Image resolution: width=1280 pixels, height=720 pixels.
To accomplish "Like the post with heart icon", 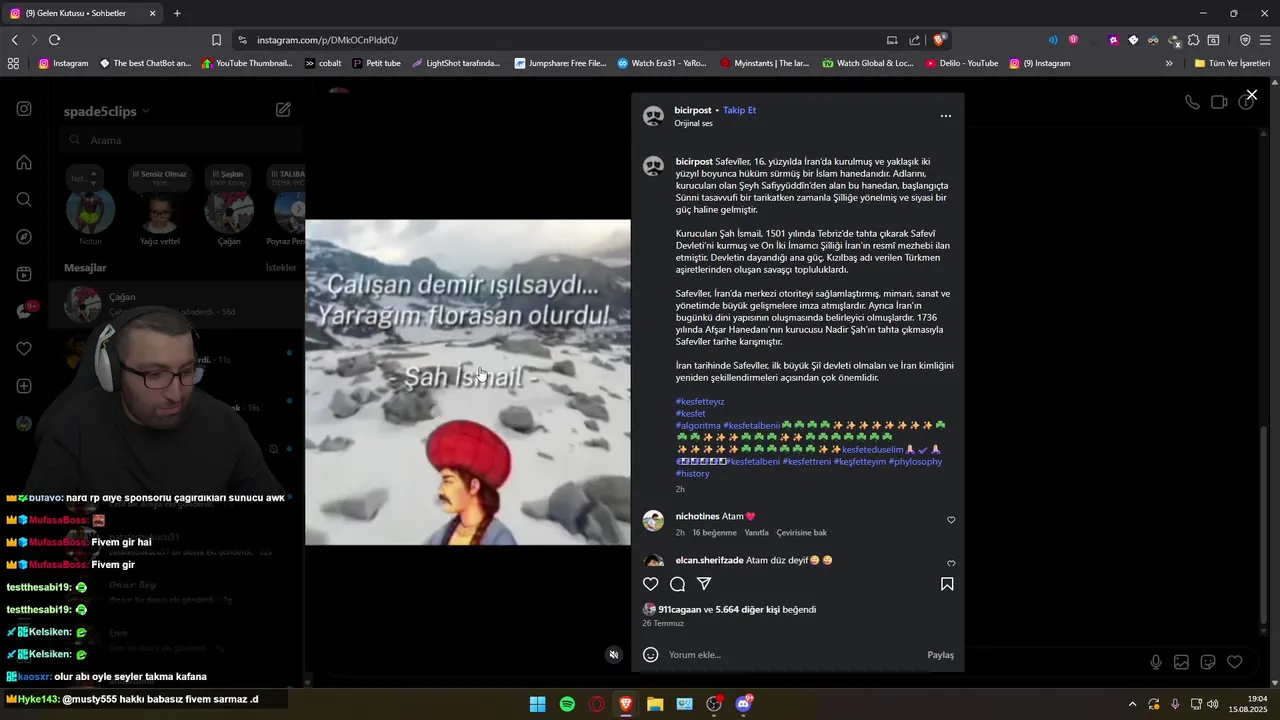I will 651,584.
